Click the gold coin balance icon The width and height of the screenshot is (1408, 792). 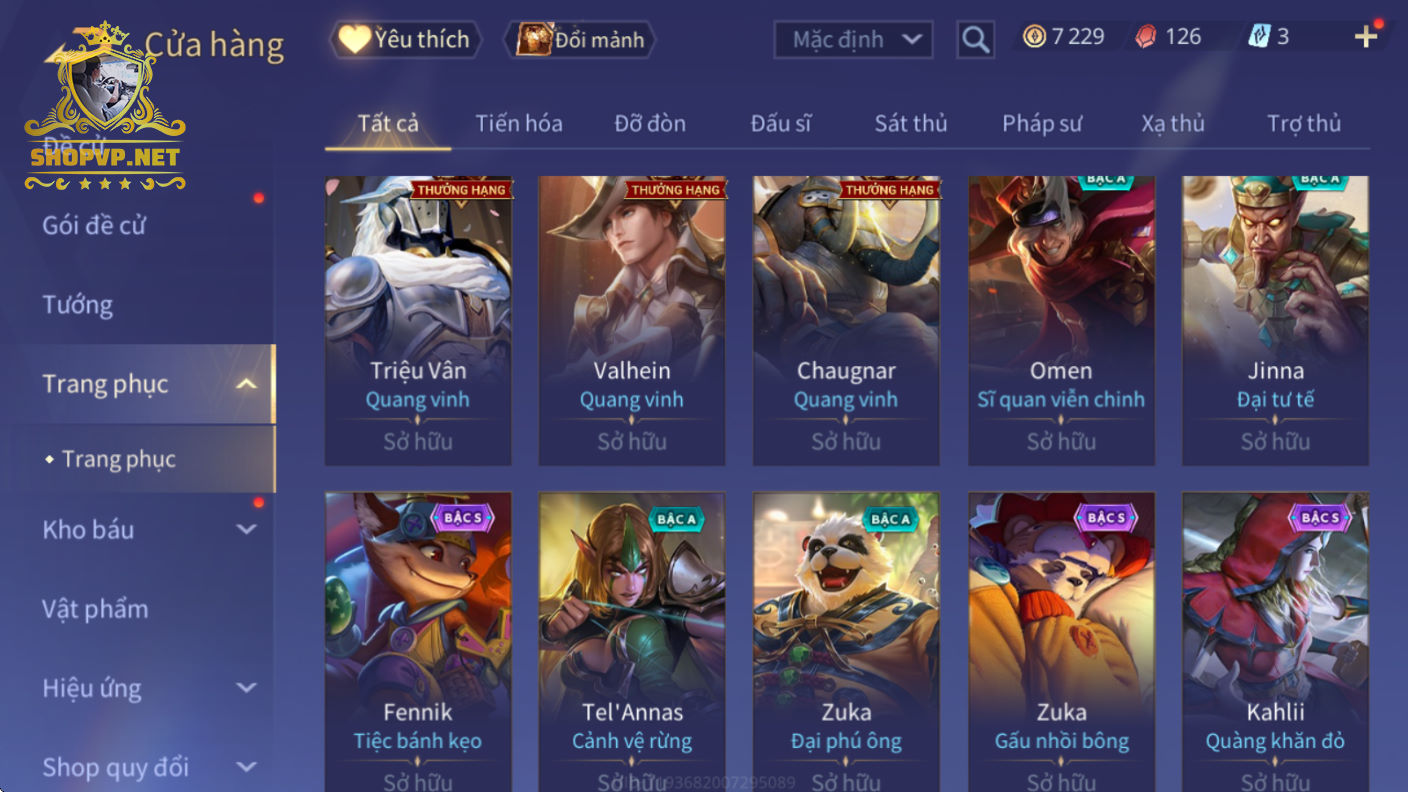(1034, 37)
